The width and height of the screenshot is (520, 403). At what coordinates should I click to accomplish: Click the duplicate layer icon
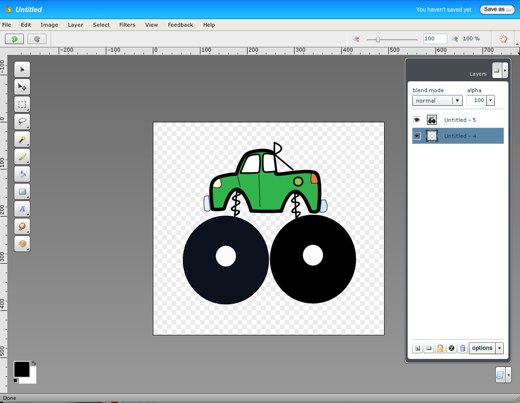[429, 348]
